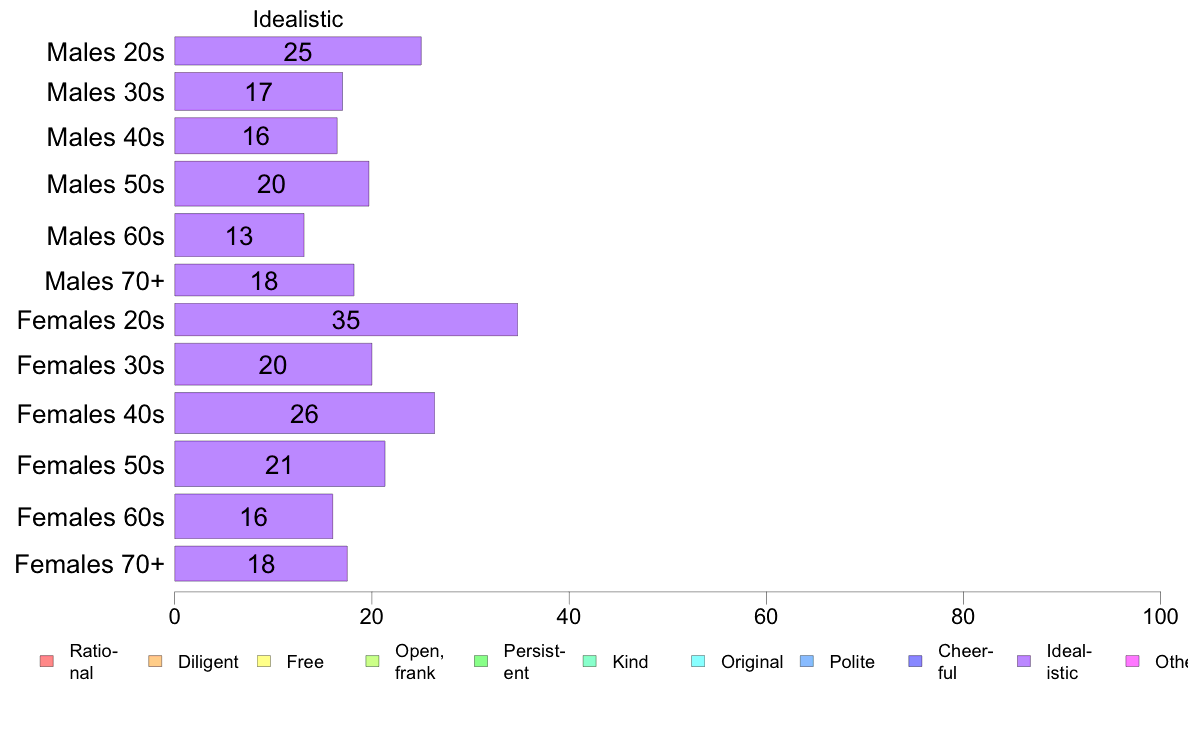Viewport: 1188px width, 736px height.
Task: Select the Cheerful legend swatch
Action: [x=915, y=662]
